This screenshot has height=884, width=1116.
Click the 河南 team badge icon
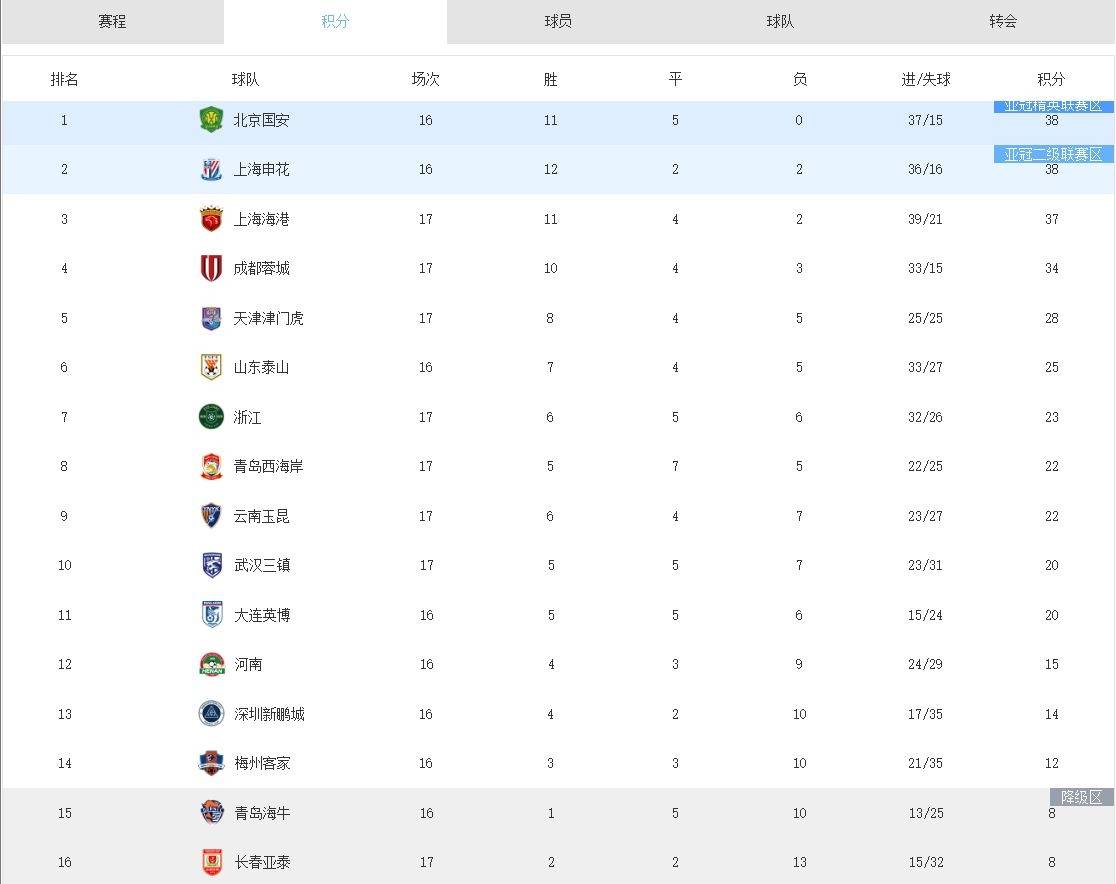click(x=211, y=664)
